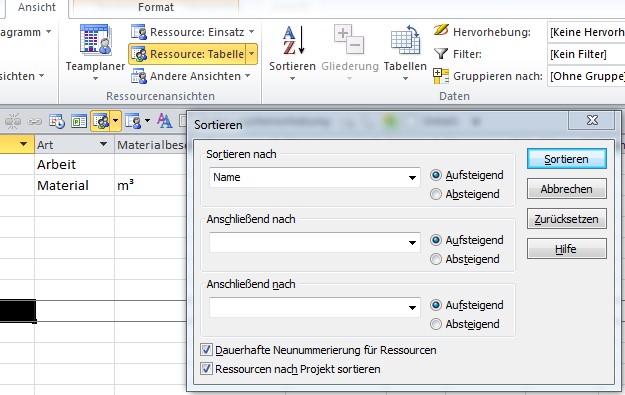Screen dimensions: 625x395
Task: Open the filter arrow left of Art column
Action: [x=24, y=144]
